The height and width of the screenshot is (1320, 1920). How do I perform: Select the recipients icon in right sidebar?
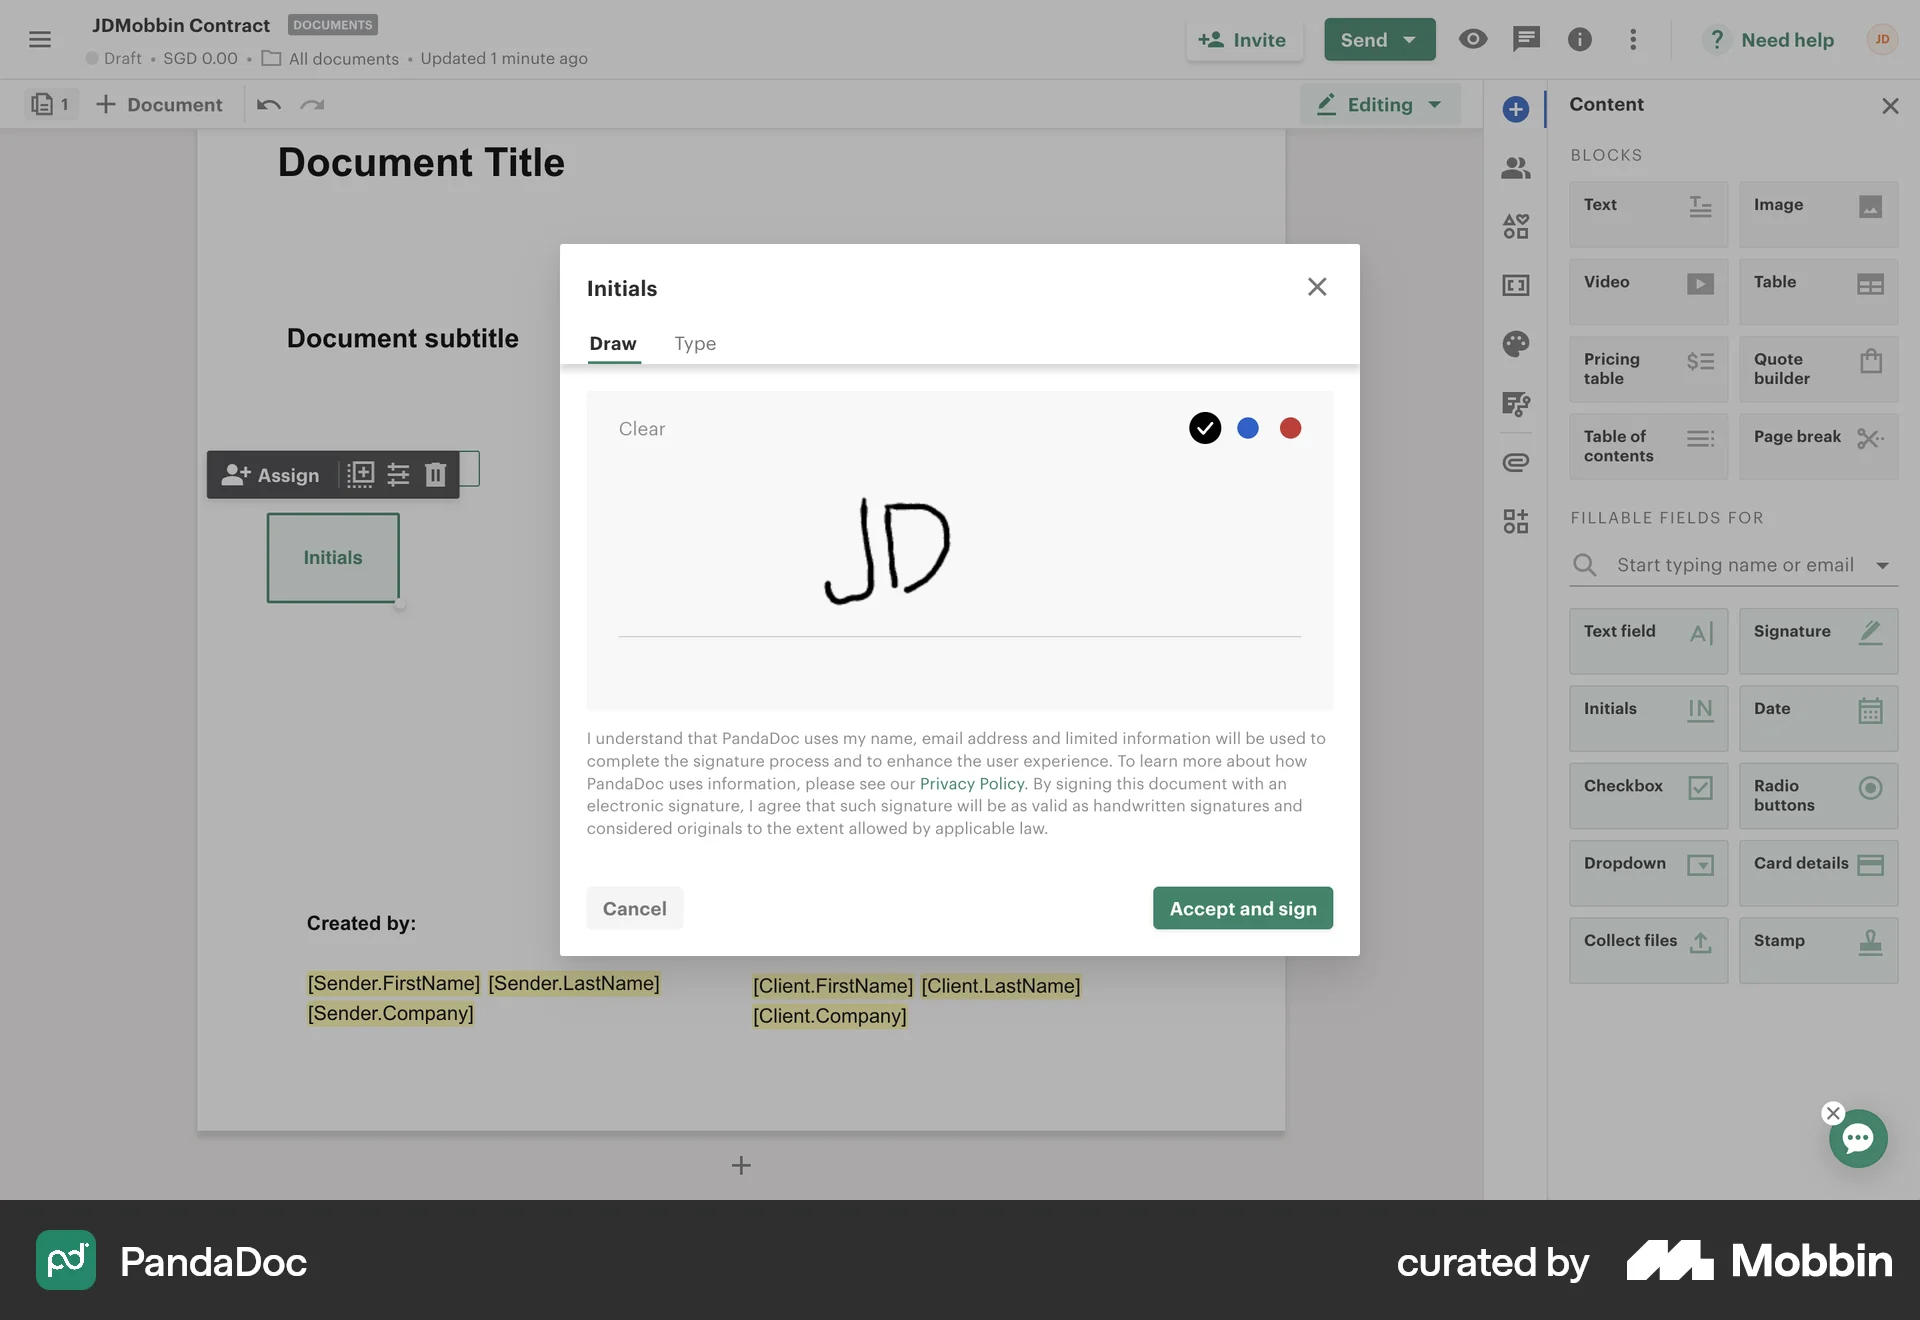(x=1515, y=168)
